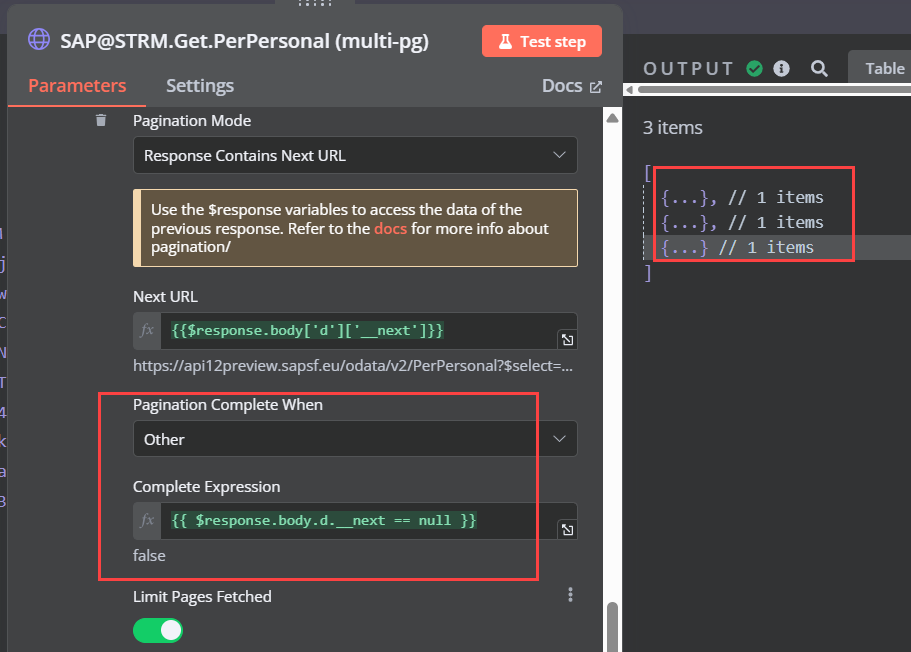Click the fx icon on the Next URL field
This screenshot has width=911, height=652.
tap(146, 330)
